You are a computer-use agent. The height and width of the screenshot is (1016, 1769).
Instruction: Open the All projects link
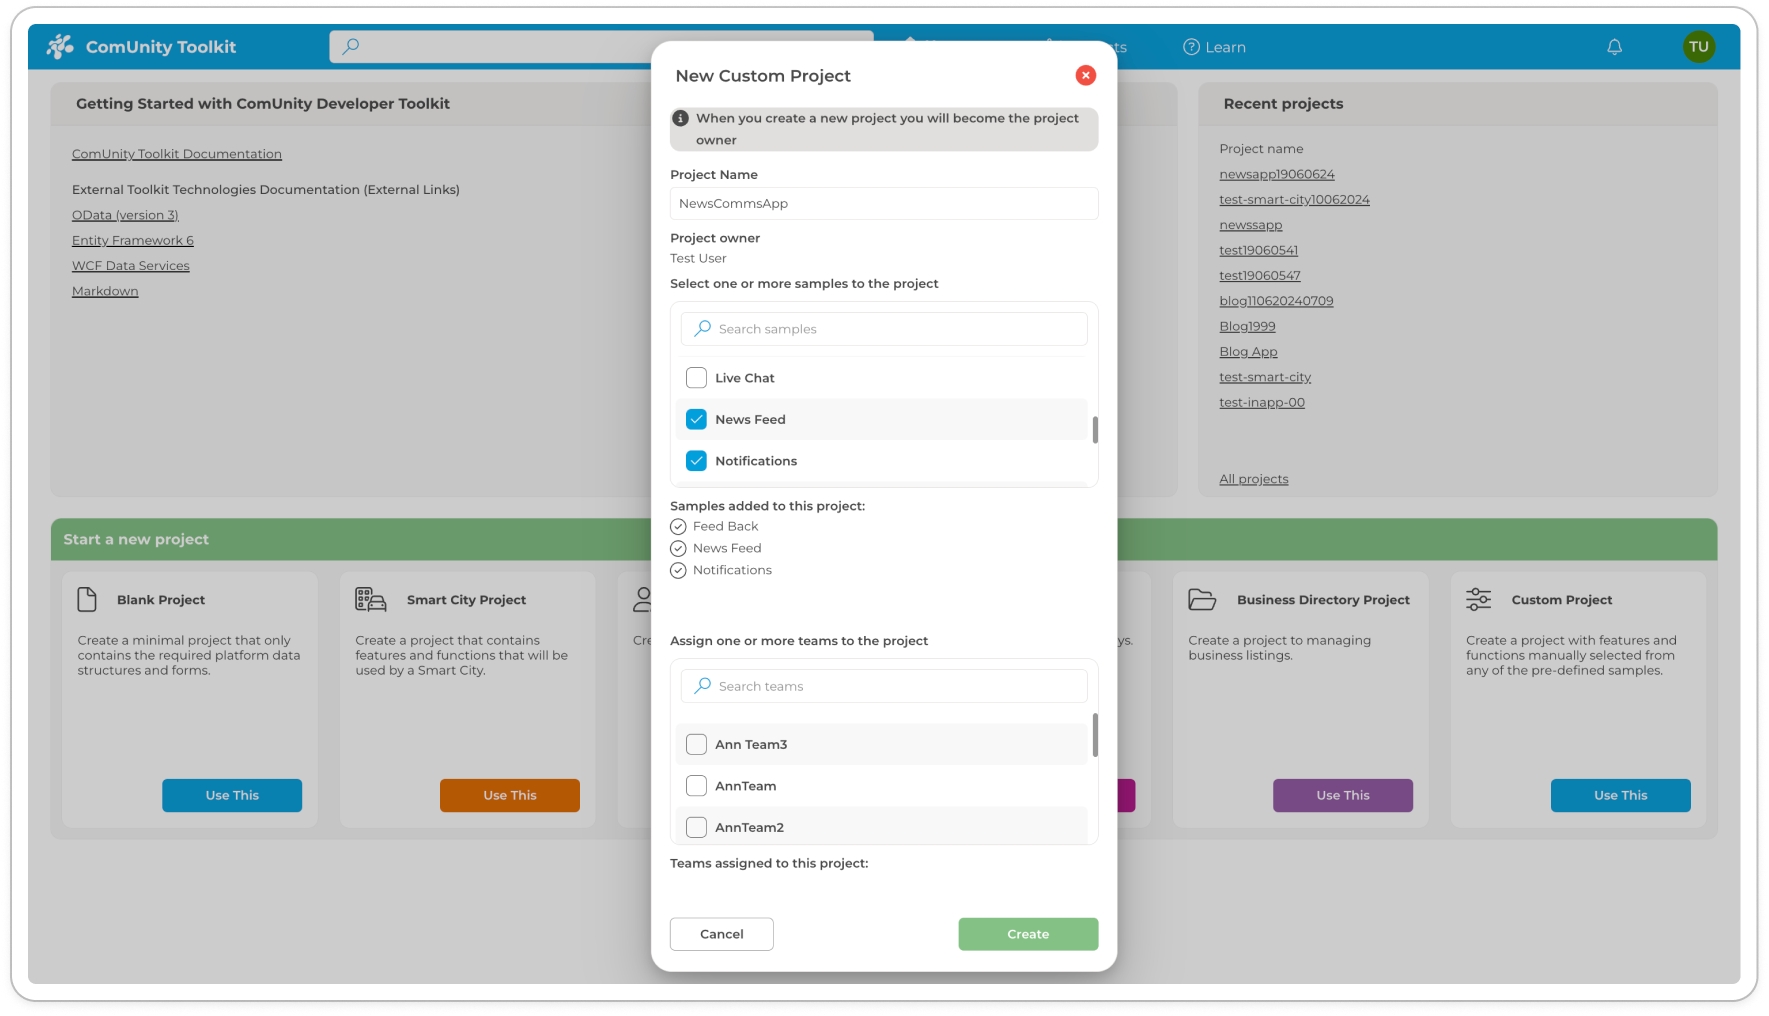[x=1253, y=479]
